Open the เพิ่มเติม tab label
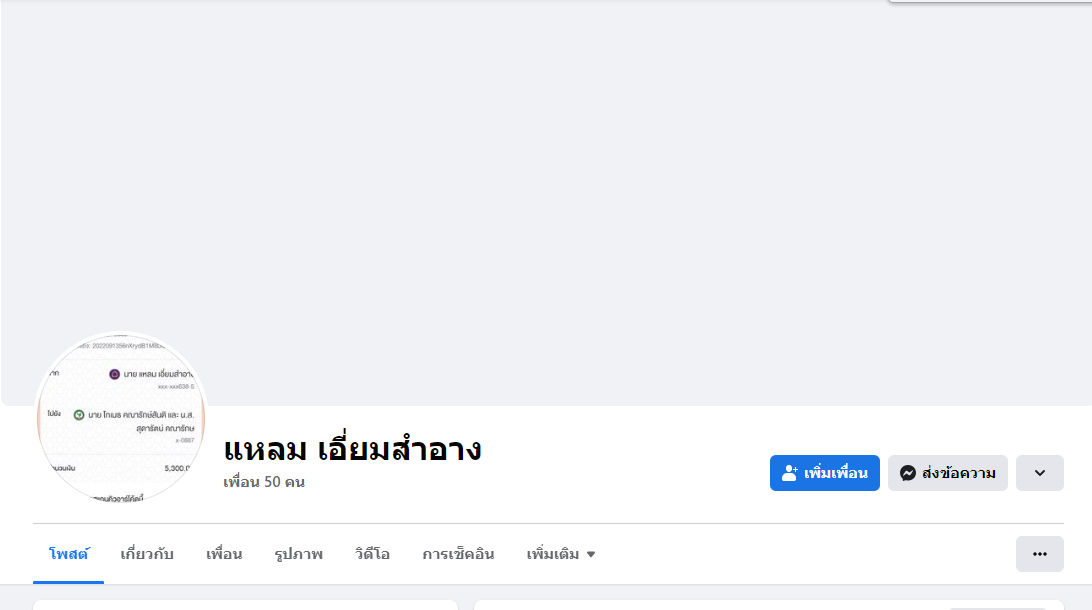Screen dimensions: 1092x610 [x=552, y=554]
